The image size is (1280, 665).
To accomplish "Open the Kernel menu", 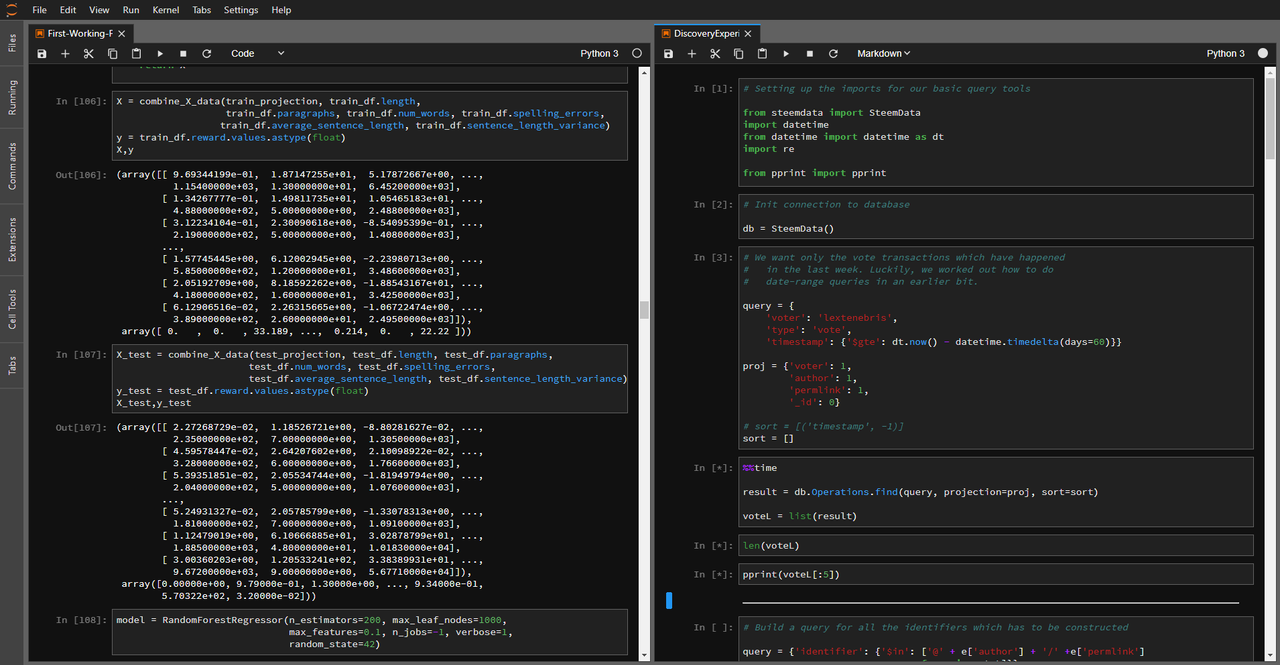I will [166, 10].
